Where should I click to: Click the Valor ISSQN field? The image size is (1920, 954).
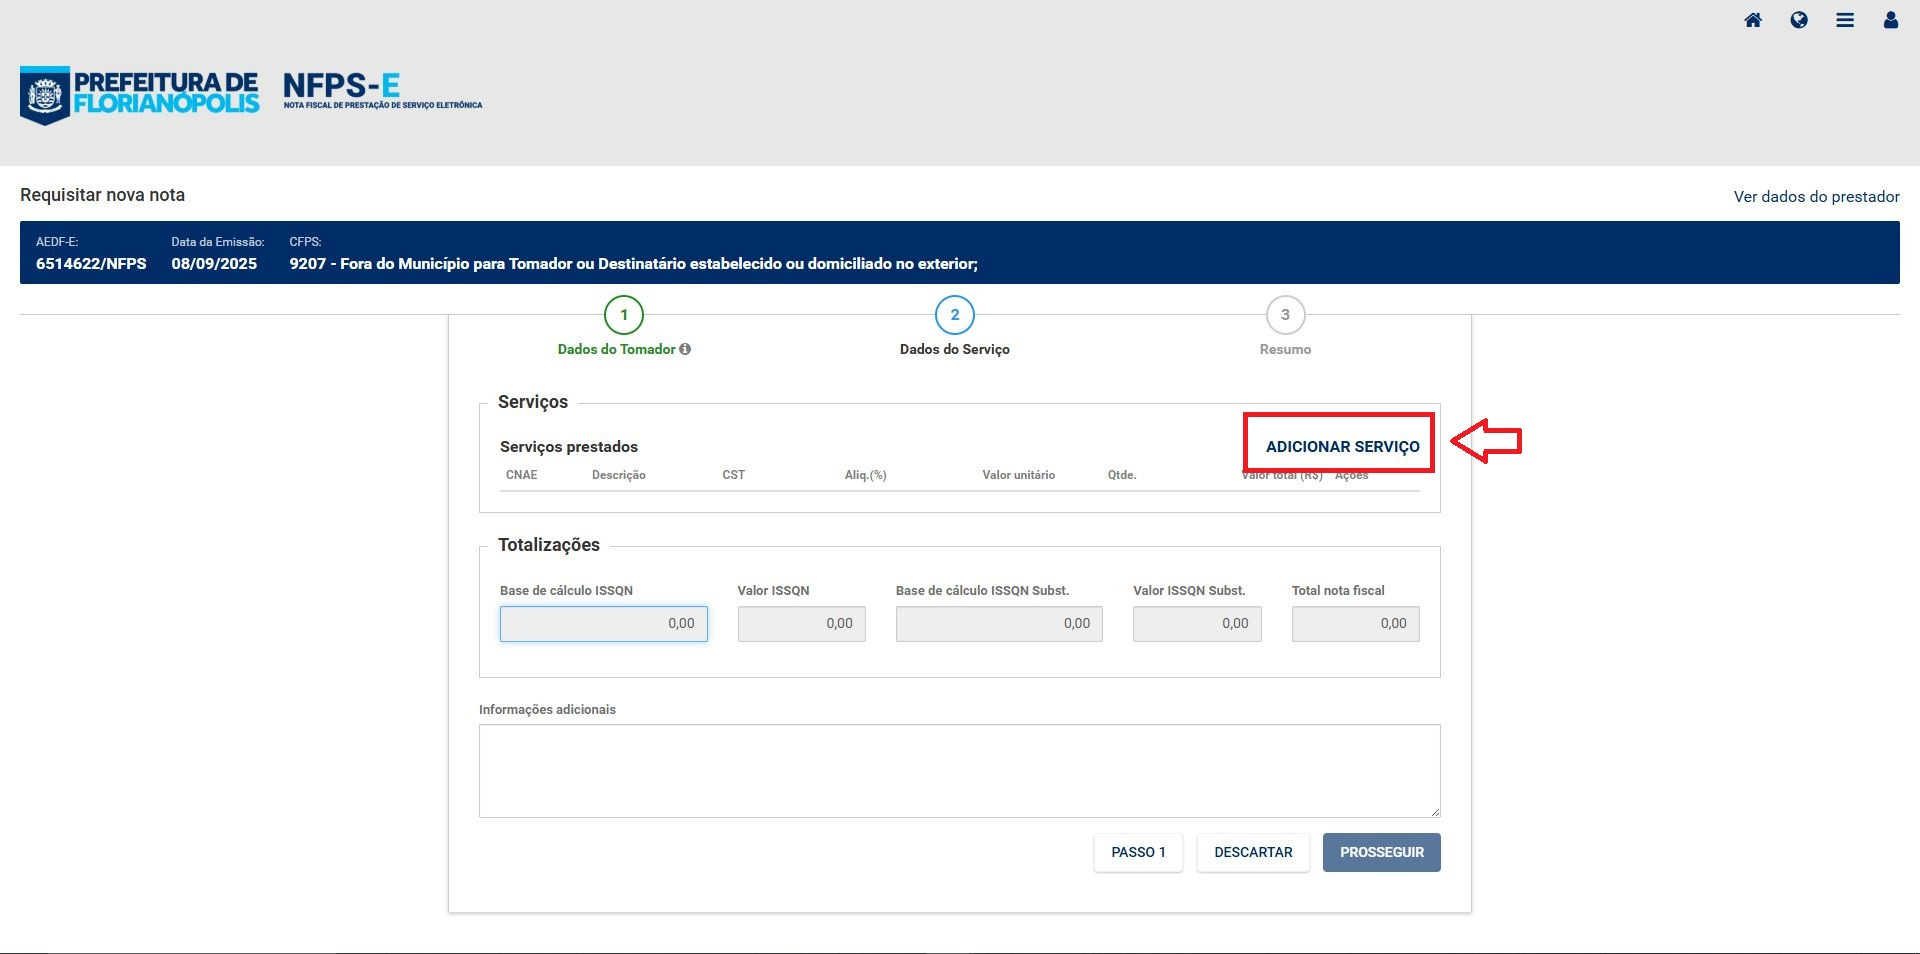(801, 624)
